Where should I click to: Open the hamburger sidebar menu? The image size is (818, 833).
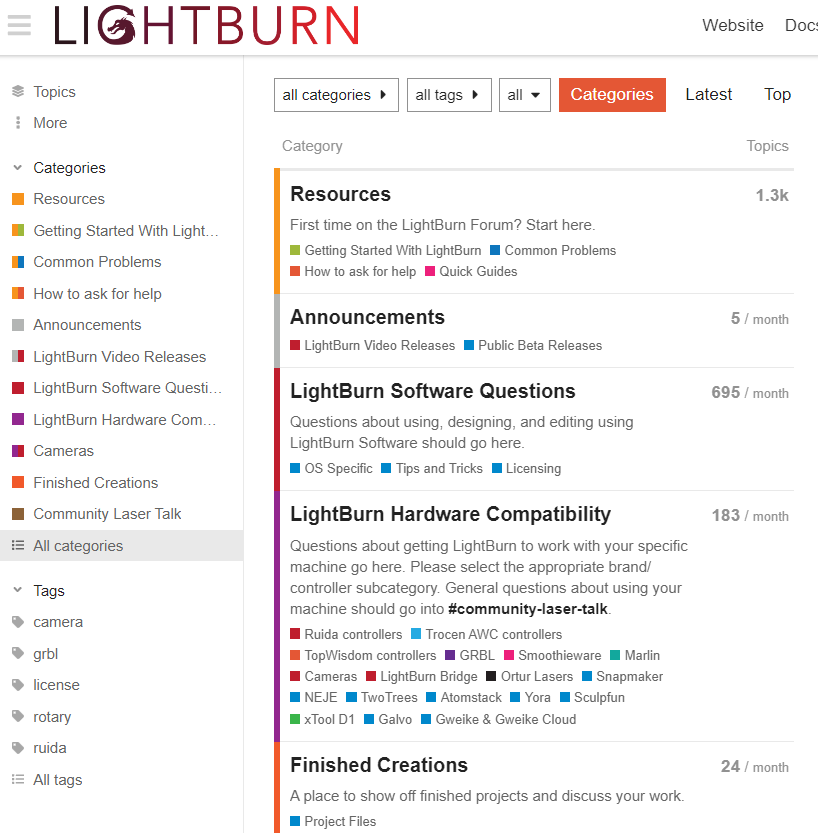click(19, 25)
